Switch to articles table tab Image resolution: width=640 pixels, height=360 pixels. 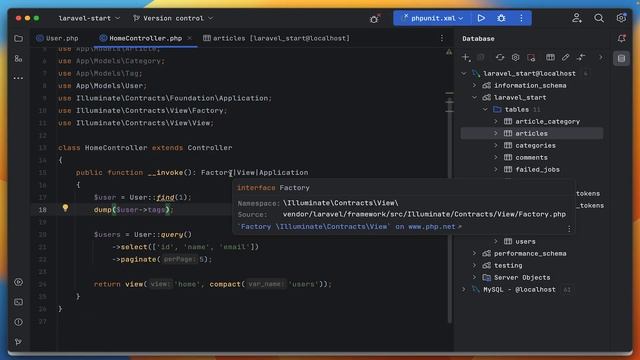[x=276, y=38]
